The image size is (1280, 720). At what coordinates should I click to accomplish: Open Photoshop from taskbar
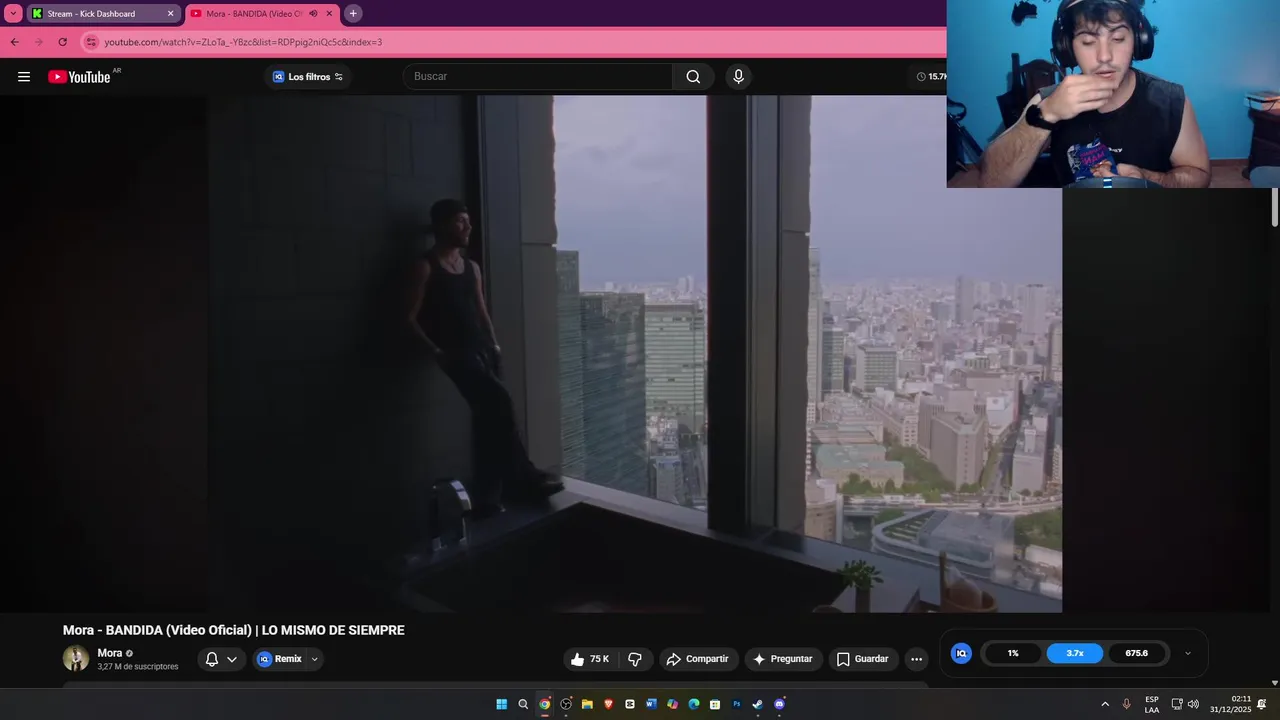[x=737, y=704]
